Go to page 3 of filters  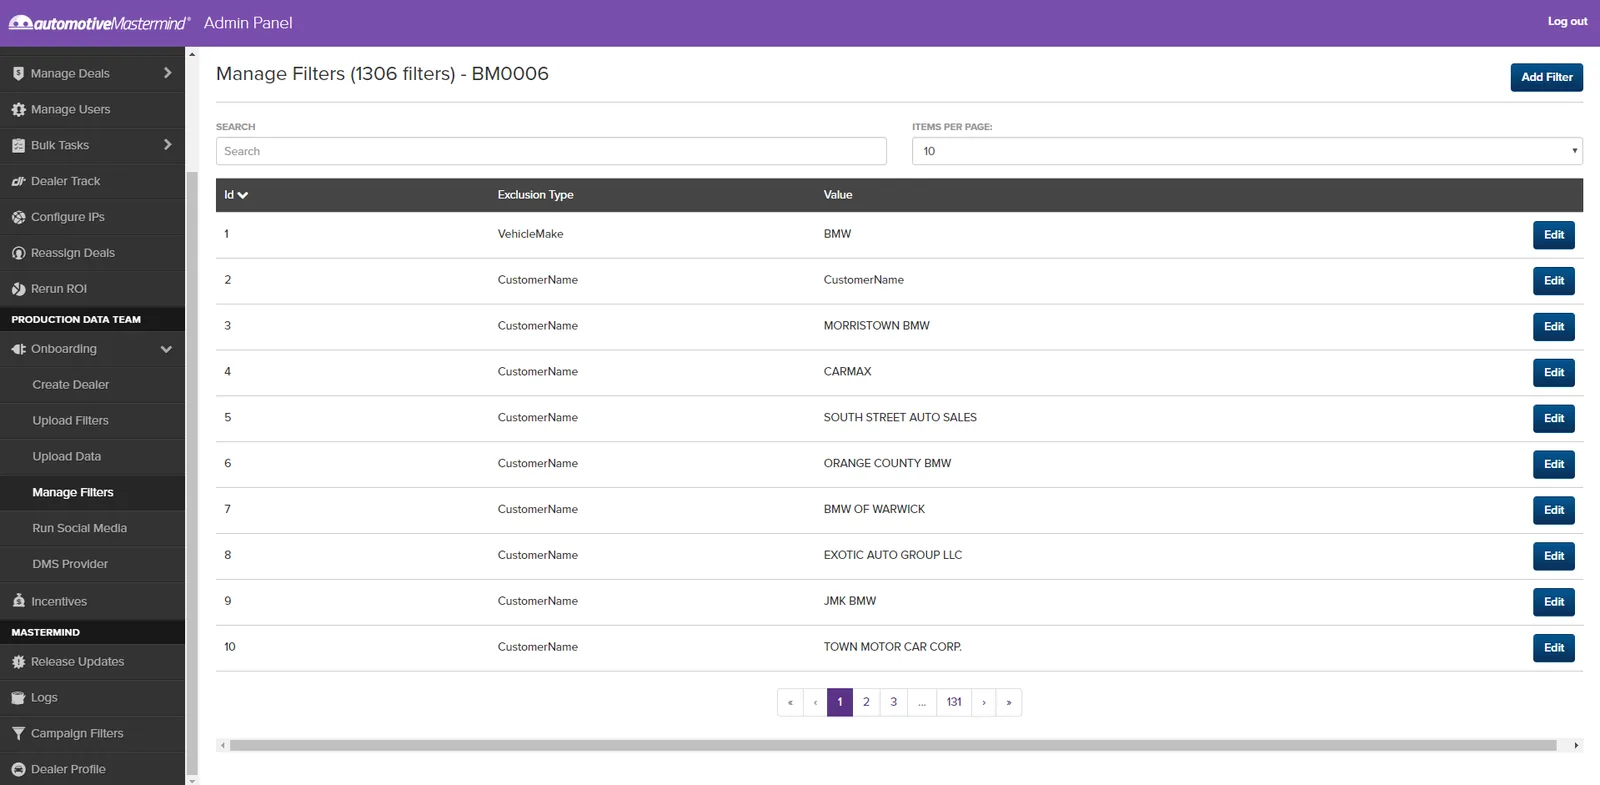894,702
